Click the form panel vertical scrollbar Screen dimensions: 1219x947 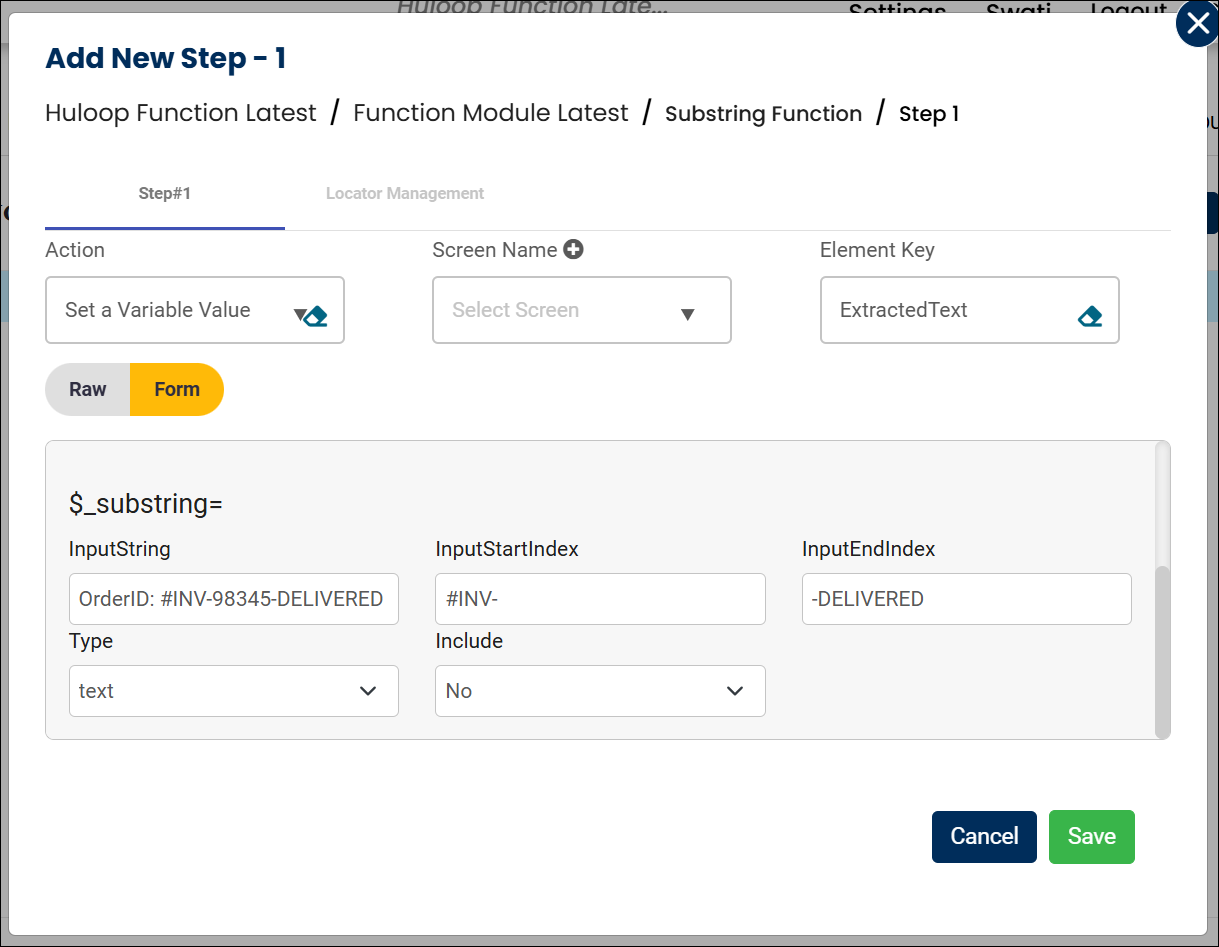coord(1162,650)
